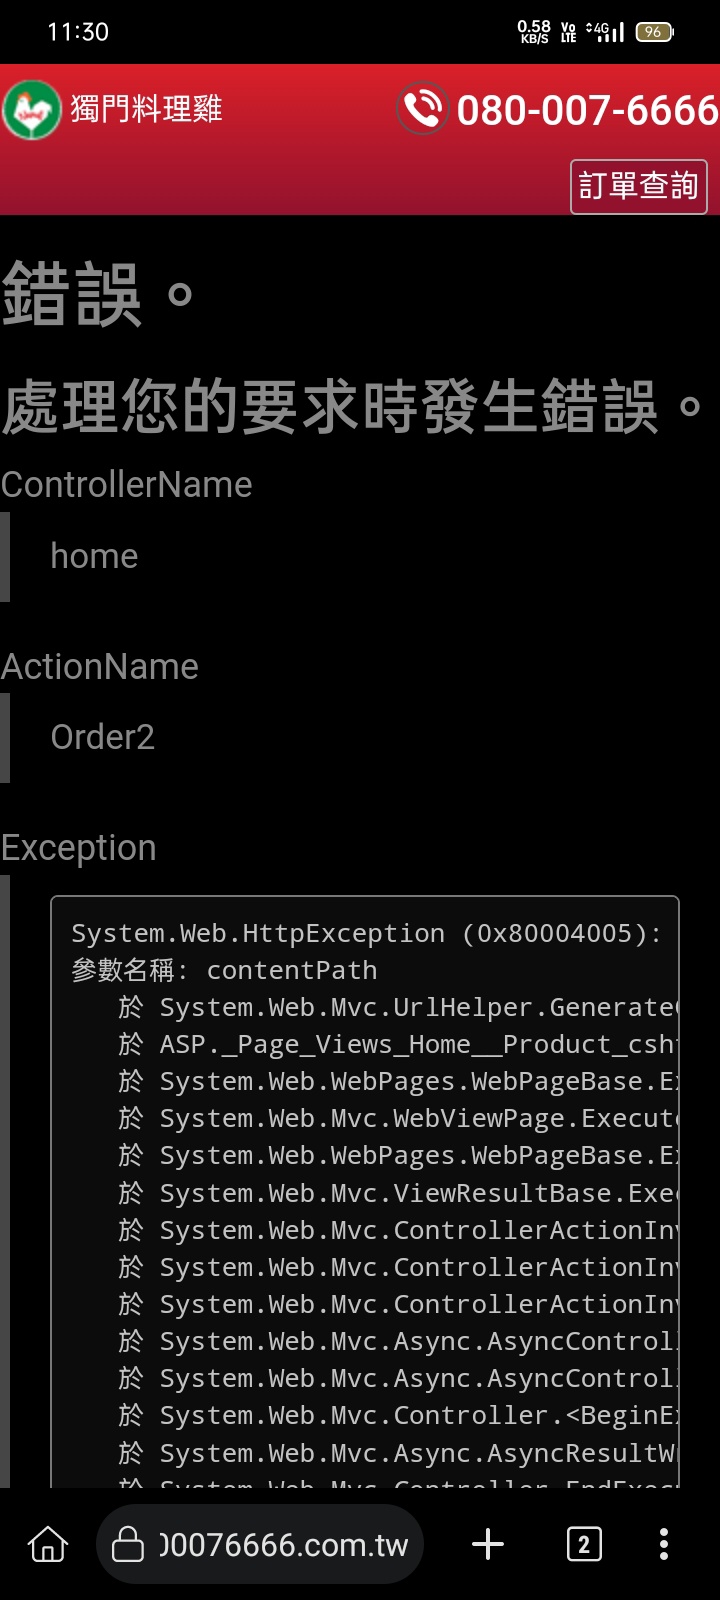Tap the 4G signal strength indicator

point(606,32)
